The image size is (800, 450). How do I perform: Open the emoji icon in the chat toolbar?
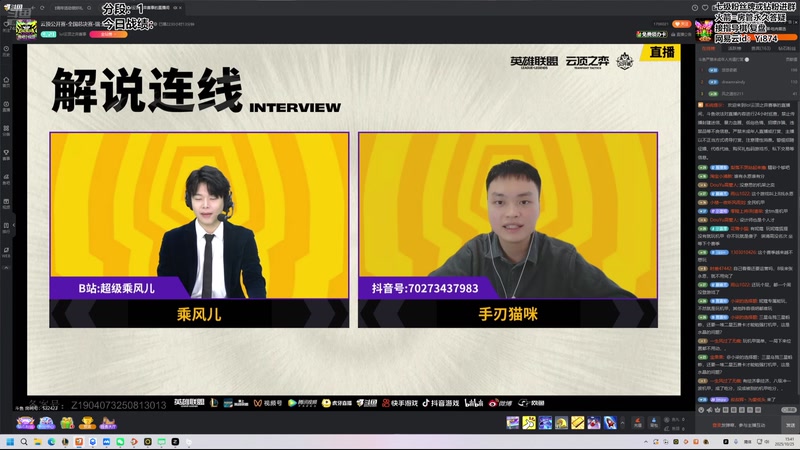click(x=703, y=410)
